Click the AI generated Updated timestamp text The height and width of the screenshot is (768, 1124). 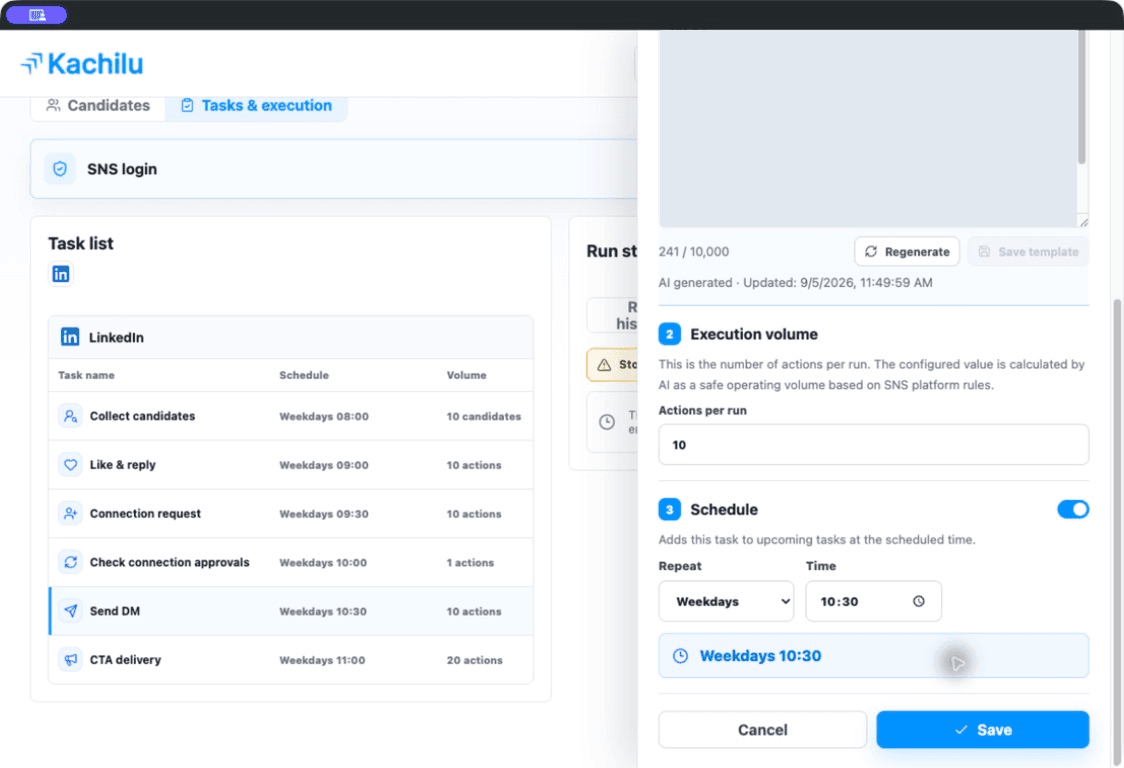(796, 283)
